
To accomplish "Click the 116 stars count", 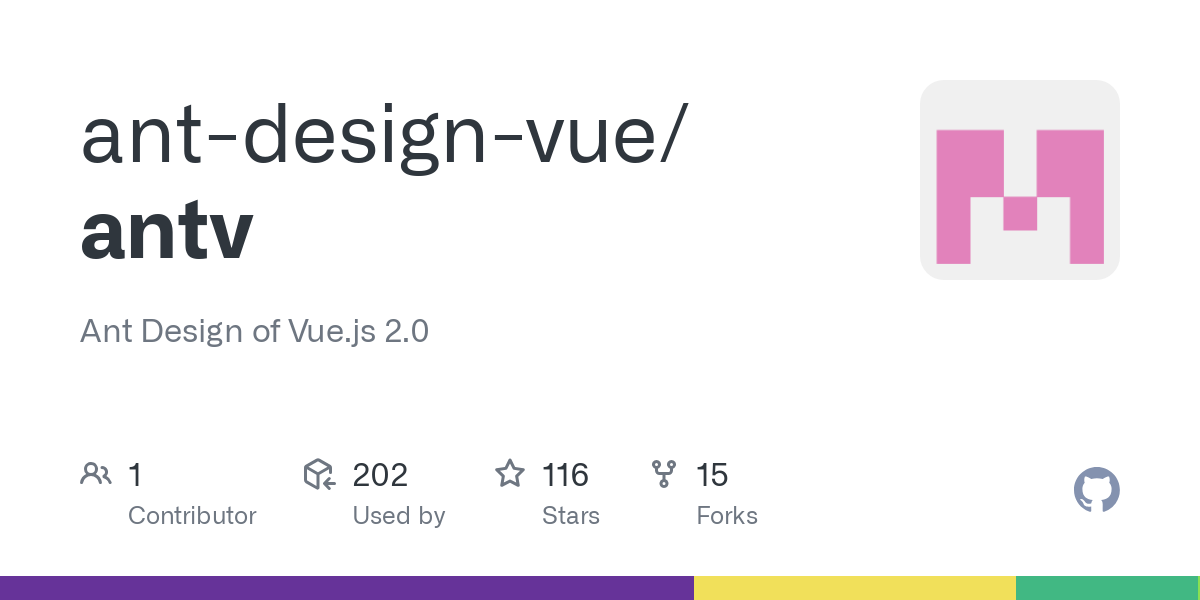I will 565,474.
